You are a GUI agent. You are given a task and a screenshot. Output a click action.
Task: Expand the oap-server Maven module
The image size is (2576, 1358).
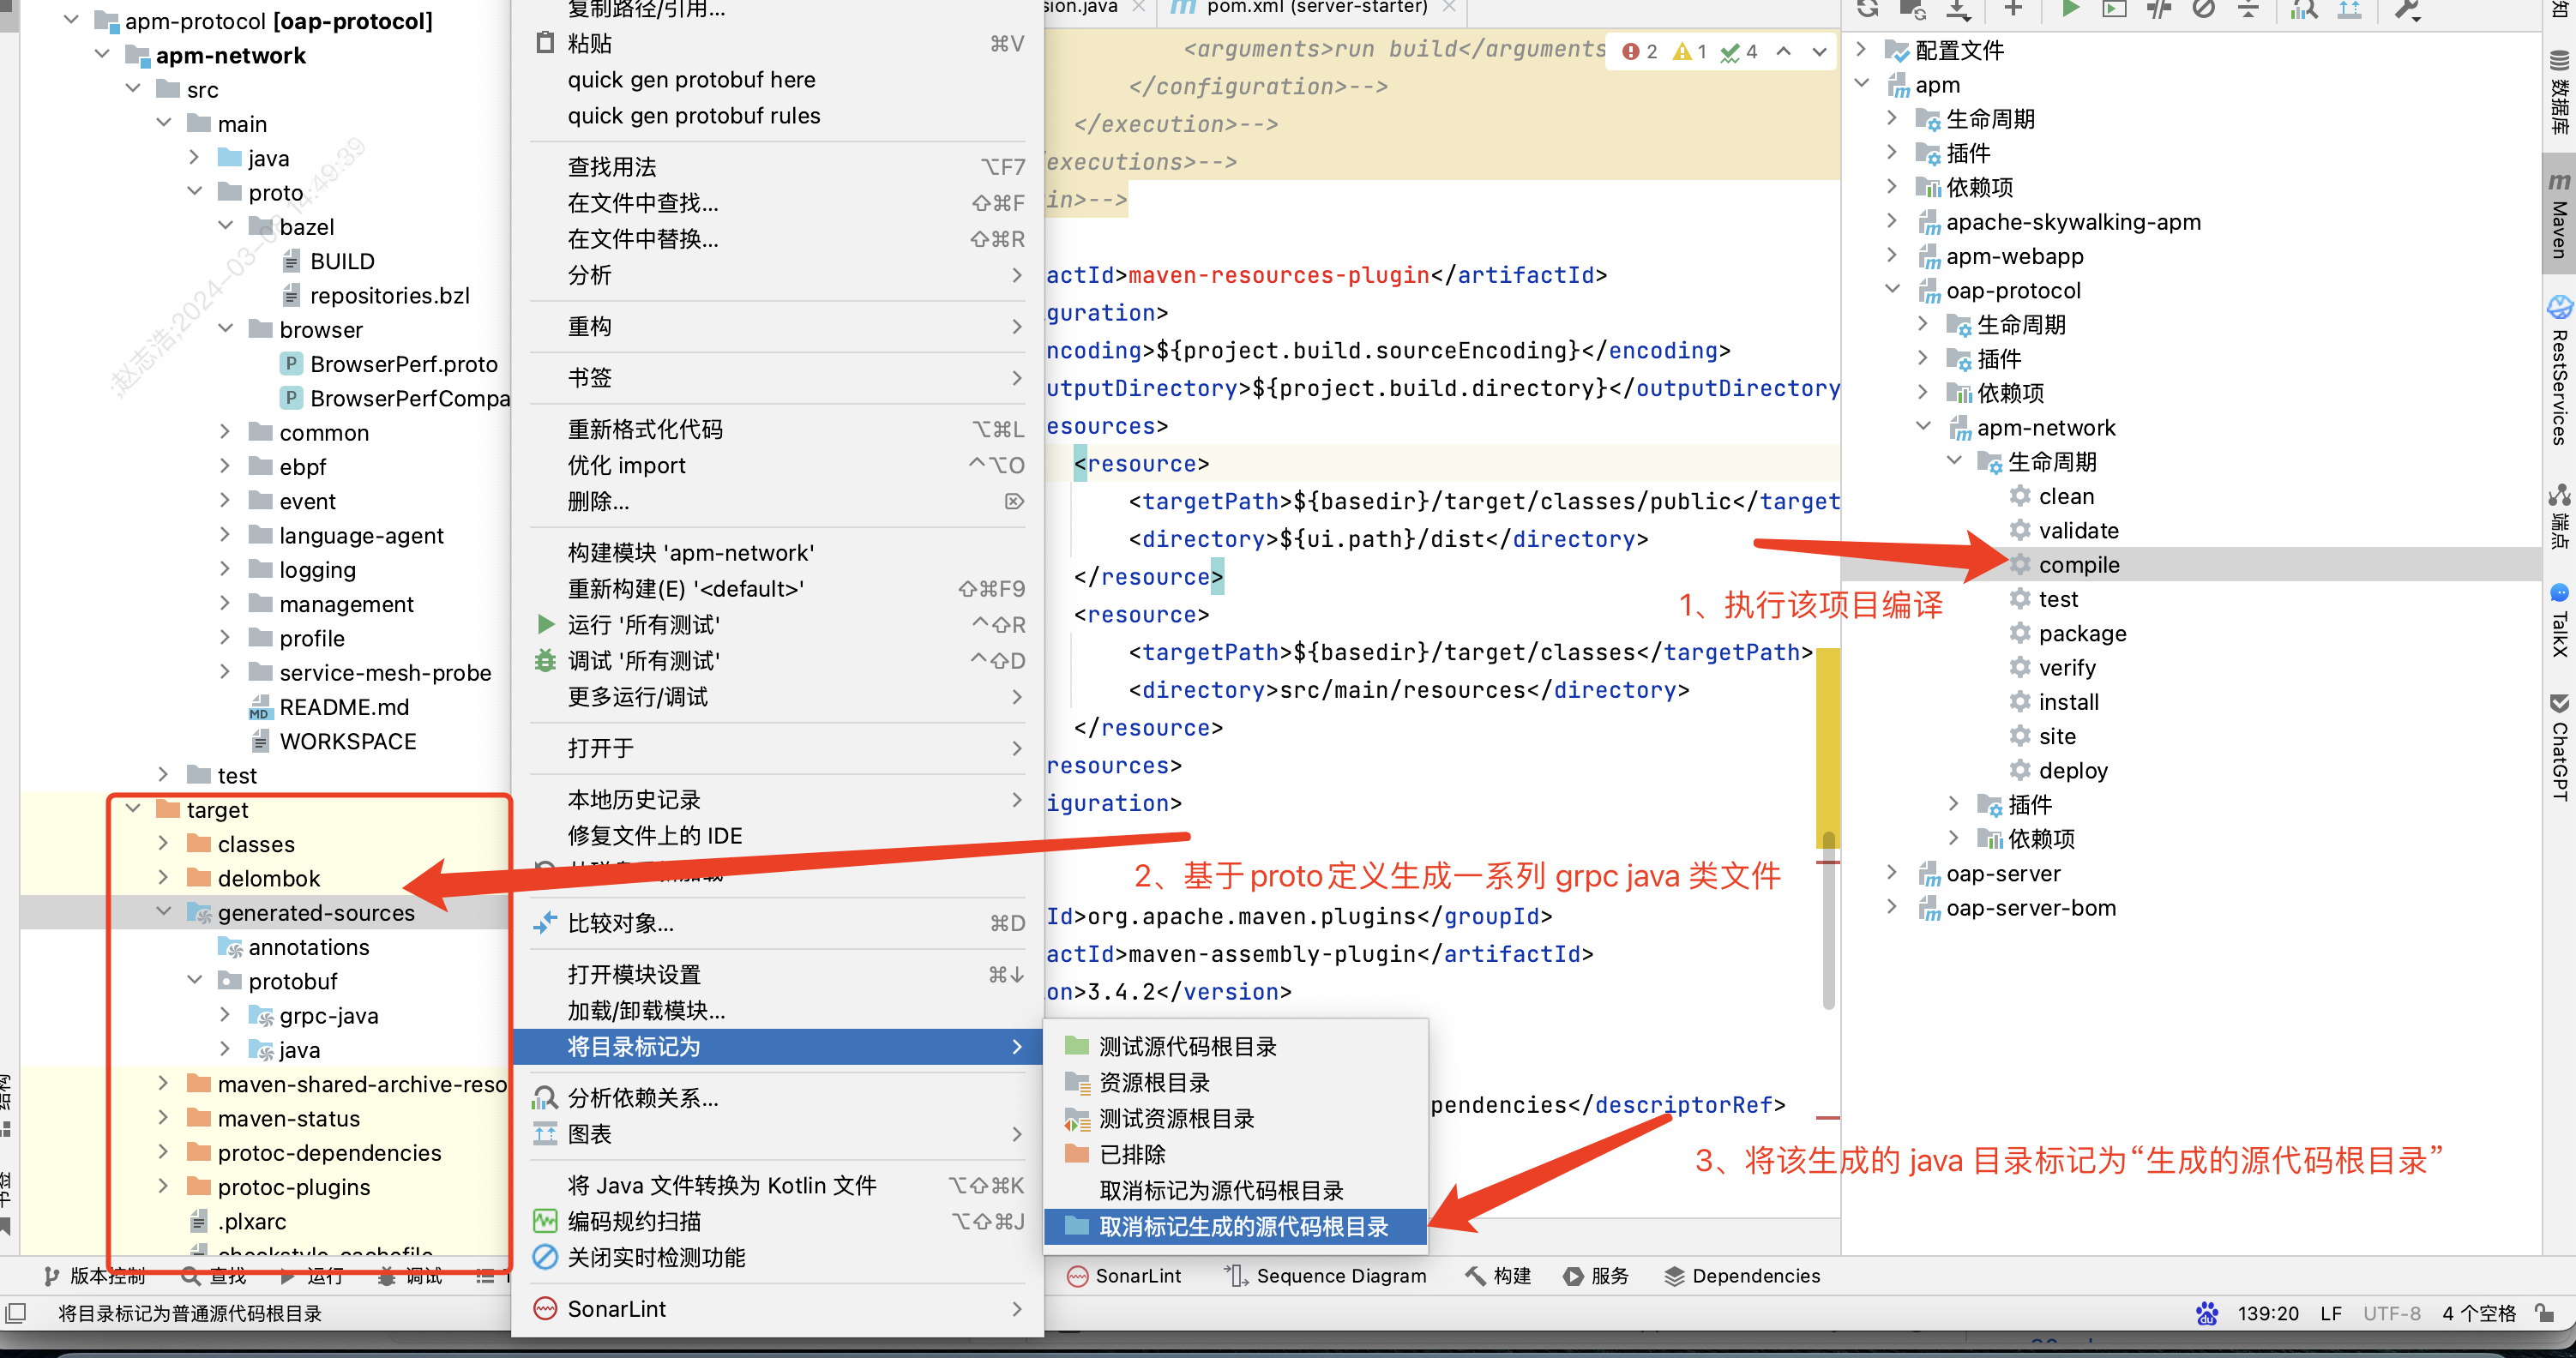1891,873
